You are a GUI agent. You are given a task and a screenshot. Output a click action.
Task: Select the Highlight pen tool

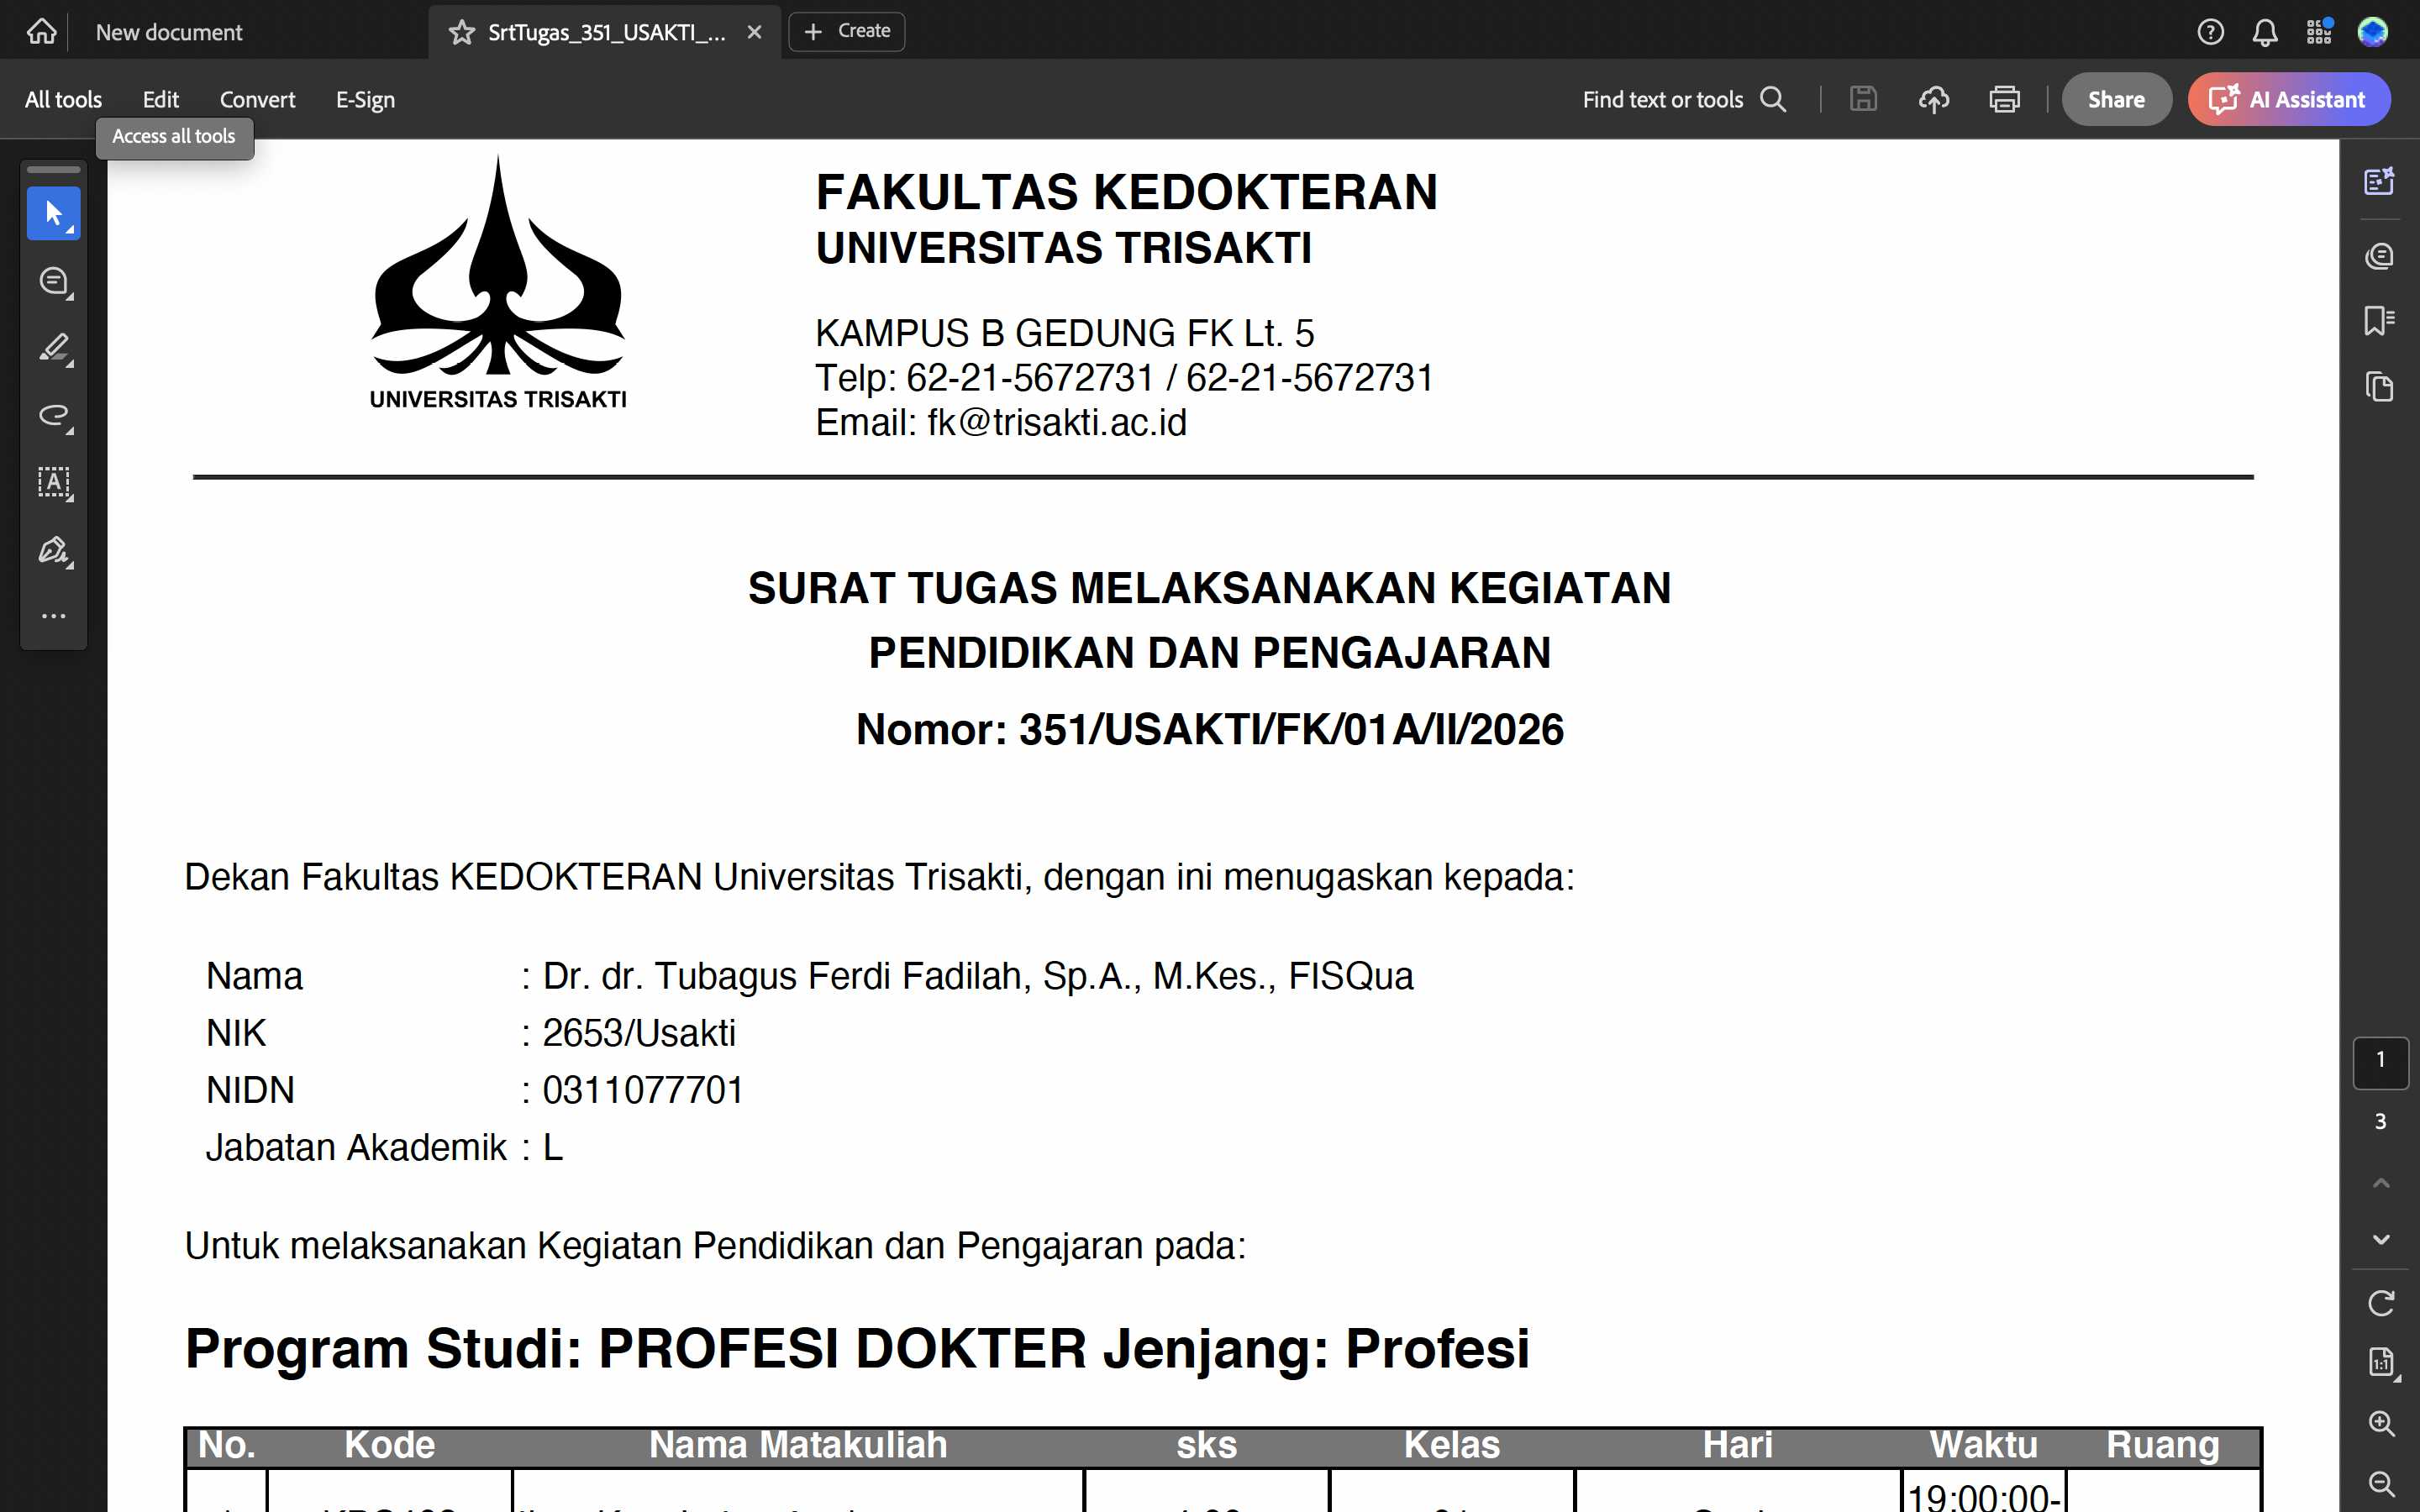[x=54, y=348]
